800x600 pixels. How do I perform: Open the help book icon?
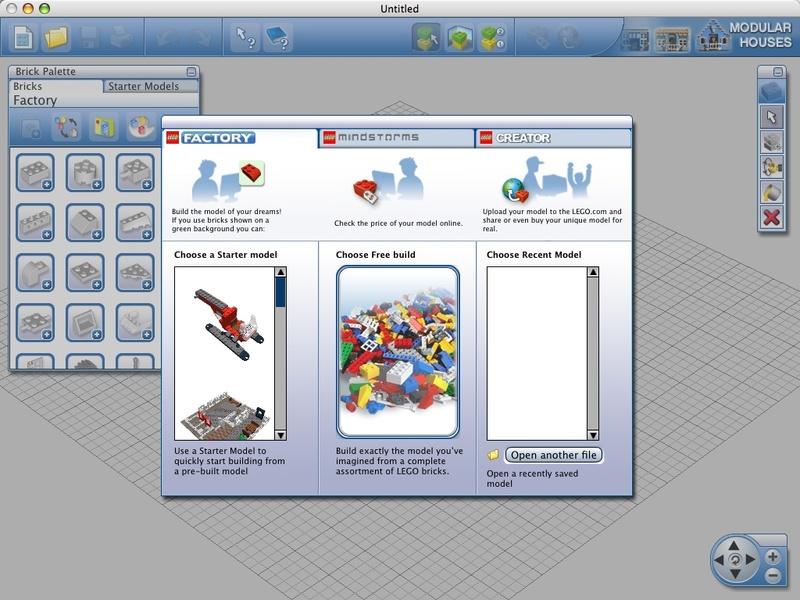click(x=278, y=38)
